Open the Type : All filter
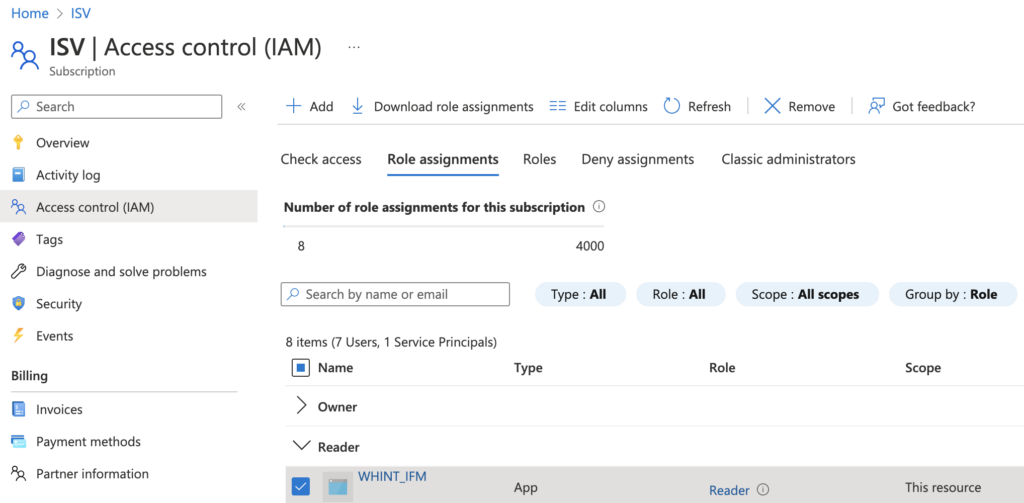The image size is (1024, 503). (x=580, y=295)
